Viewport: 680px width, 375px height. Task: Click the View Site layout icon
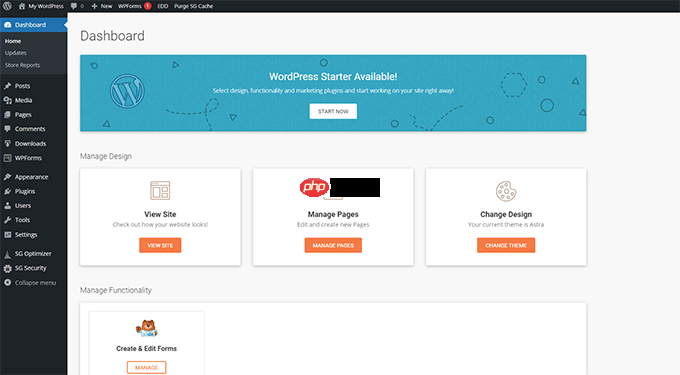[160, 190]
